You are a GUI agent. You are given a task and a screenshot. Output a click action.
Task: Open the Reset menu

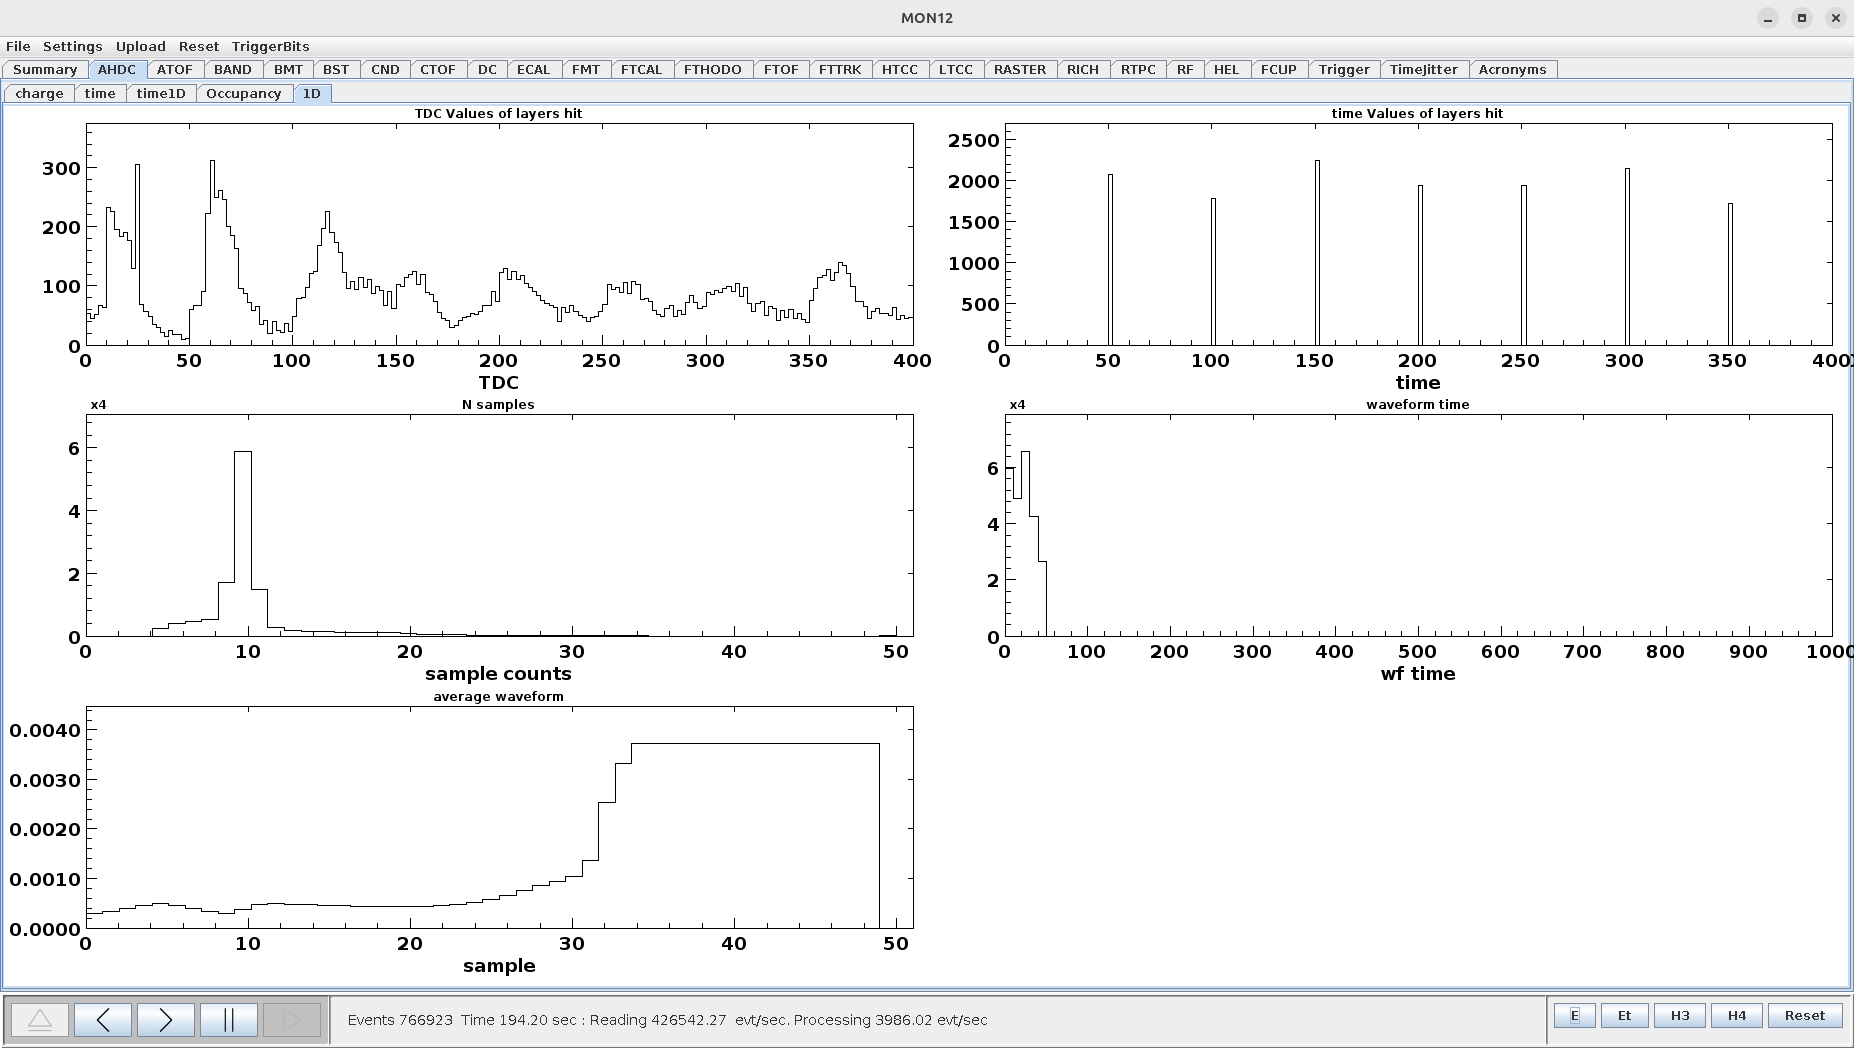click(199, 46)
